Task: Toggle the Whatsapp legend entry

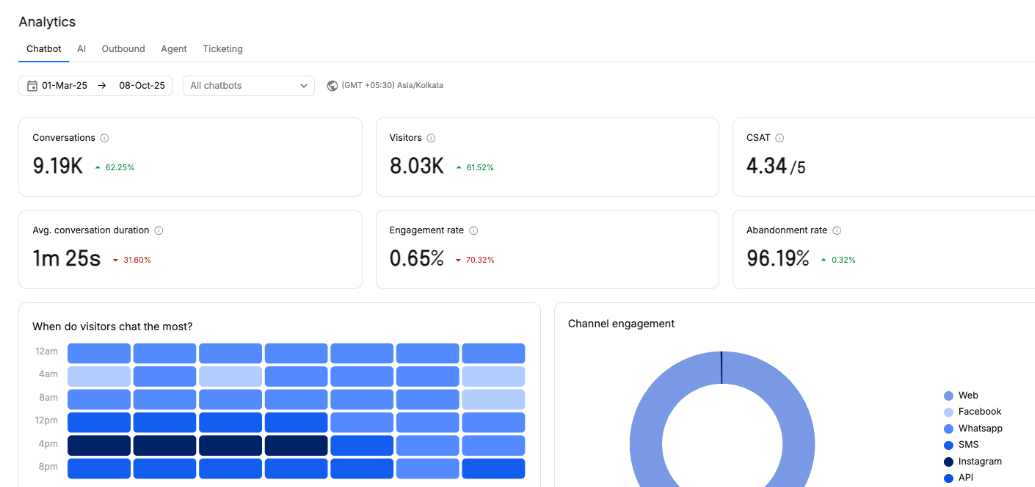Action: tap(974, 428)
